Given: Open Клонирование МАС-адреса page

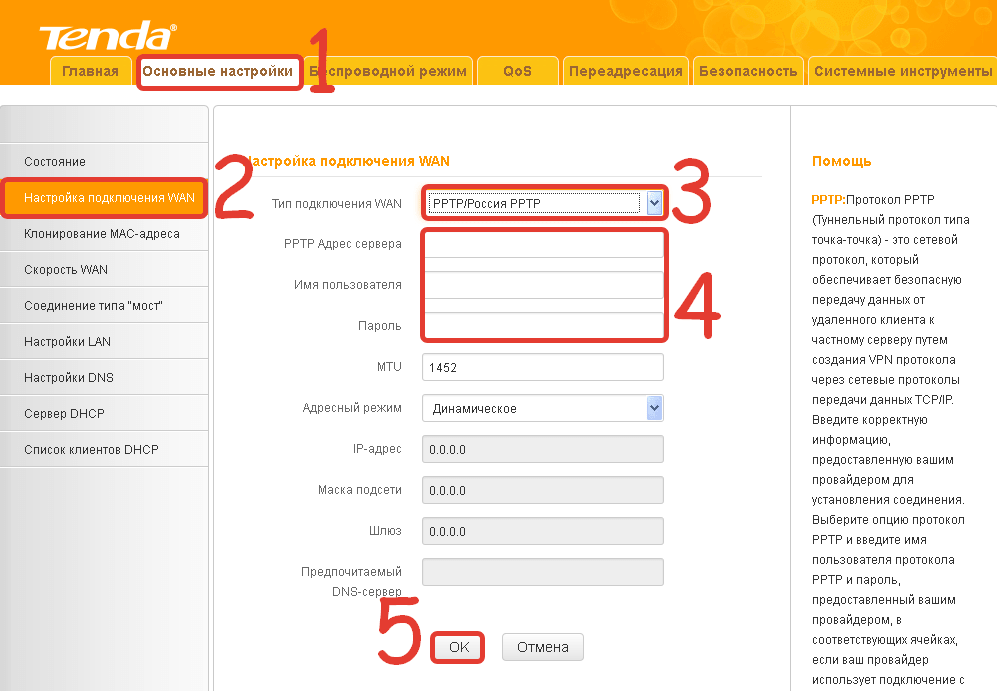Looking at the screenshot, I should point(102,233).
